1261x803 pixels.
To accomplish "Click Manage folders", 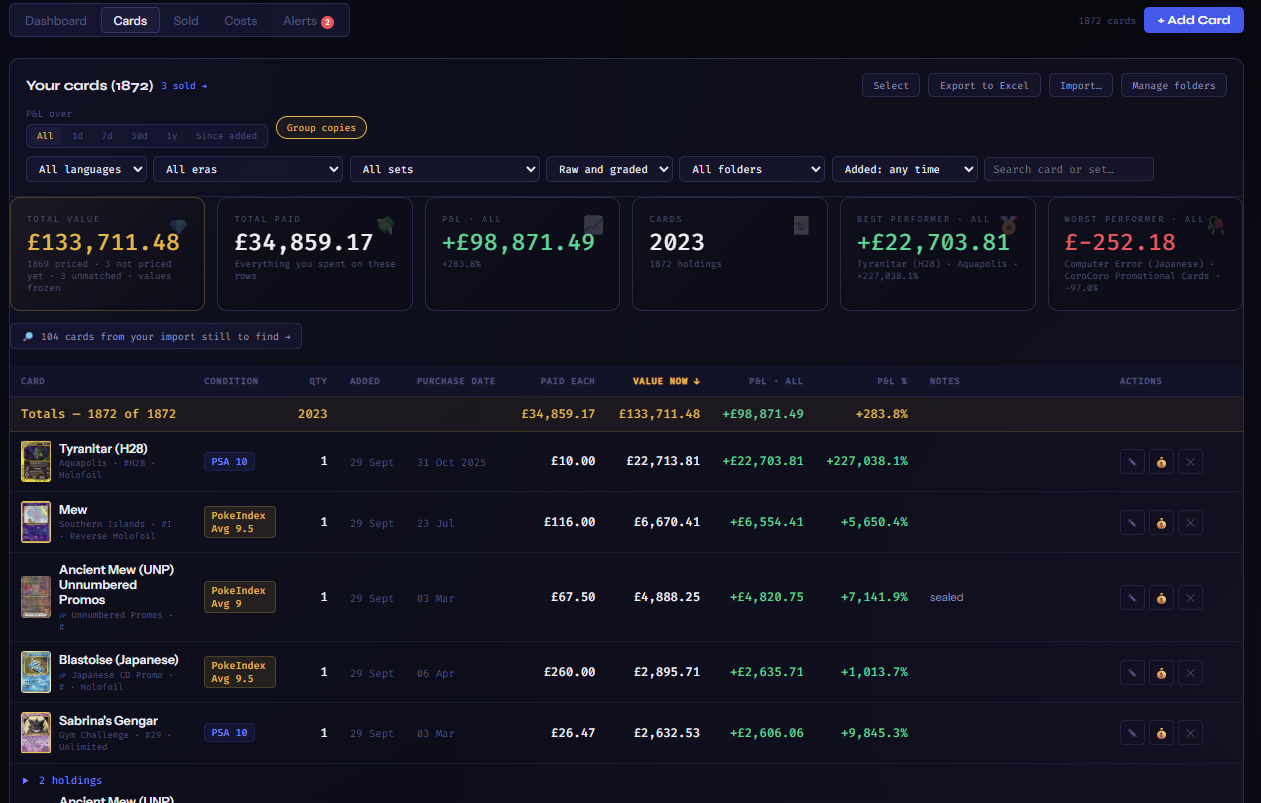I will (1174, 85).
